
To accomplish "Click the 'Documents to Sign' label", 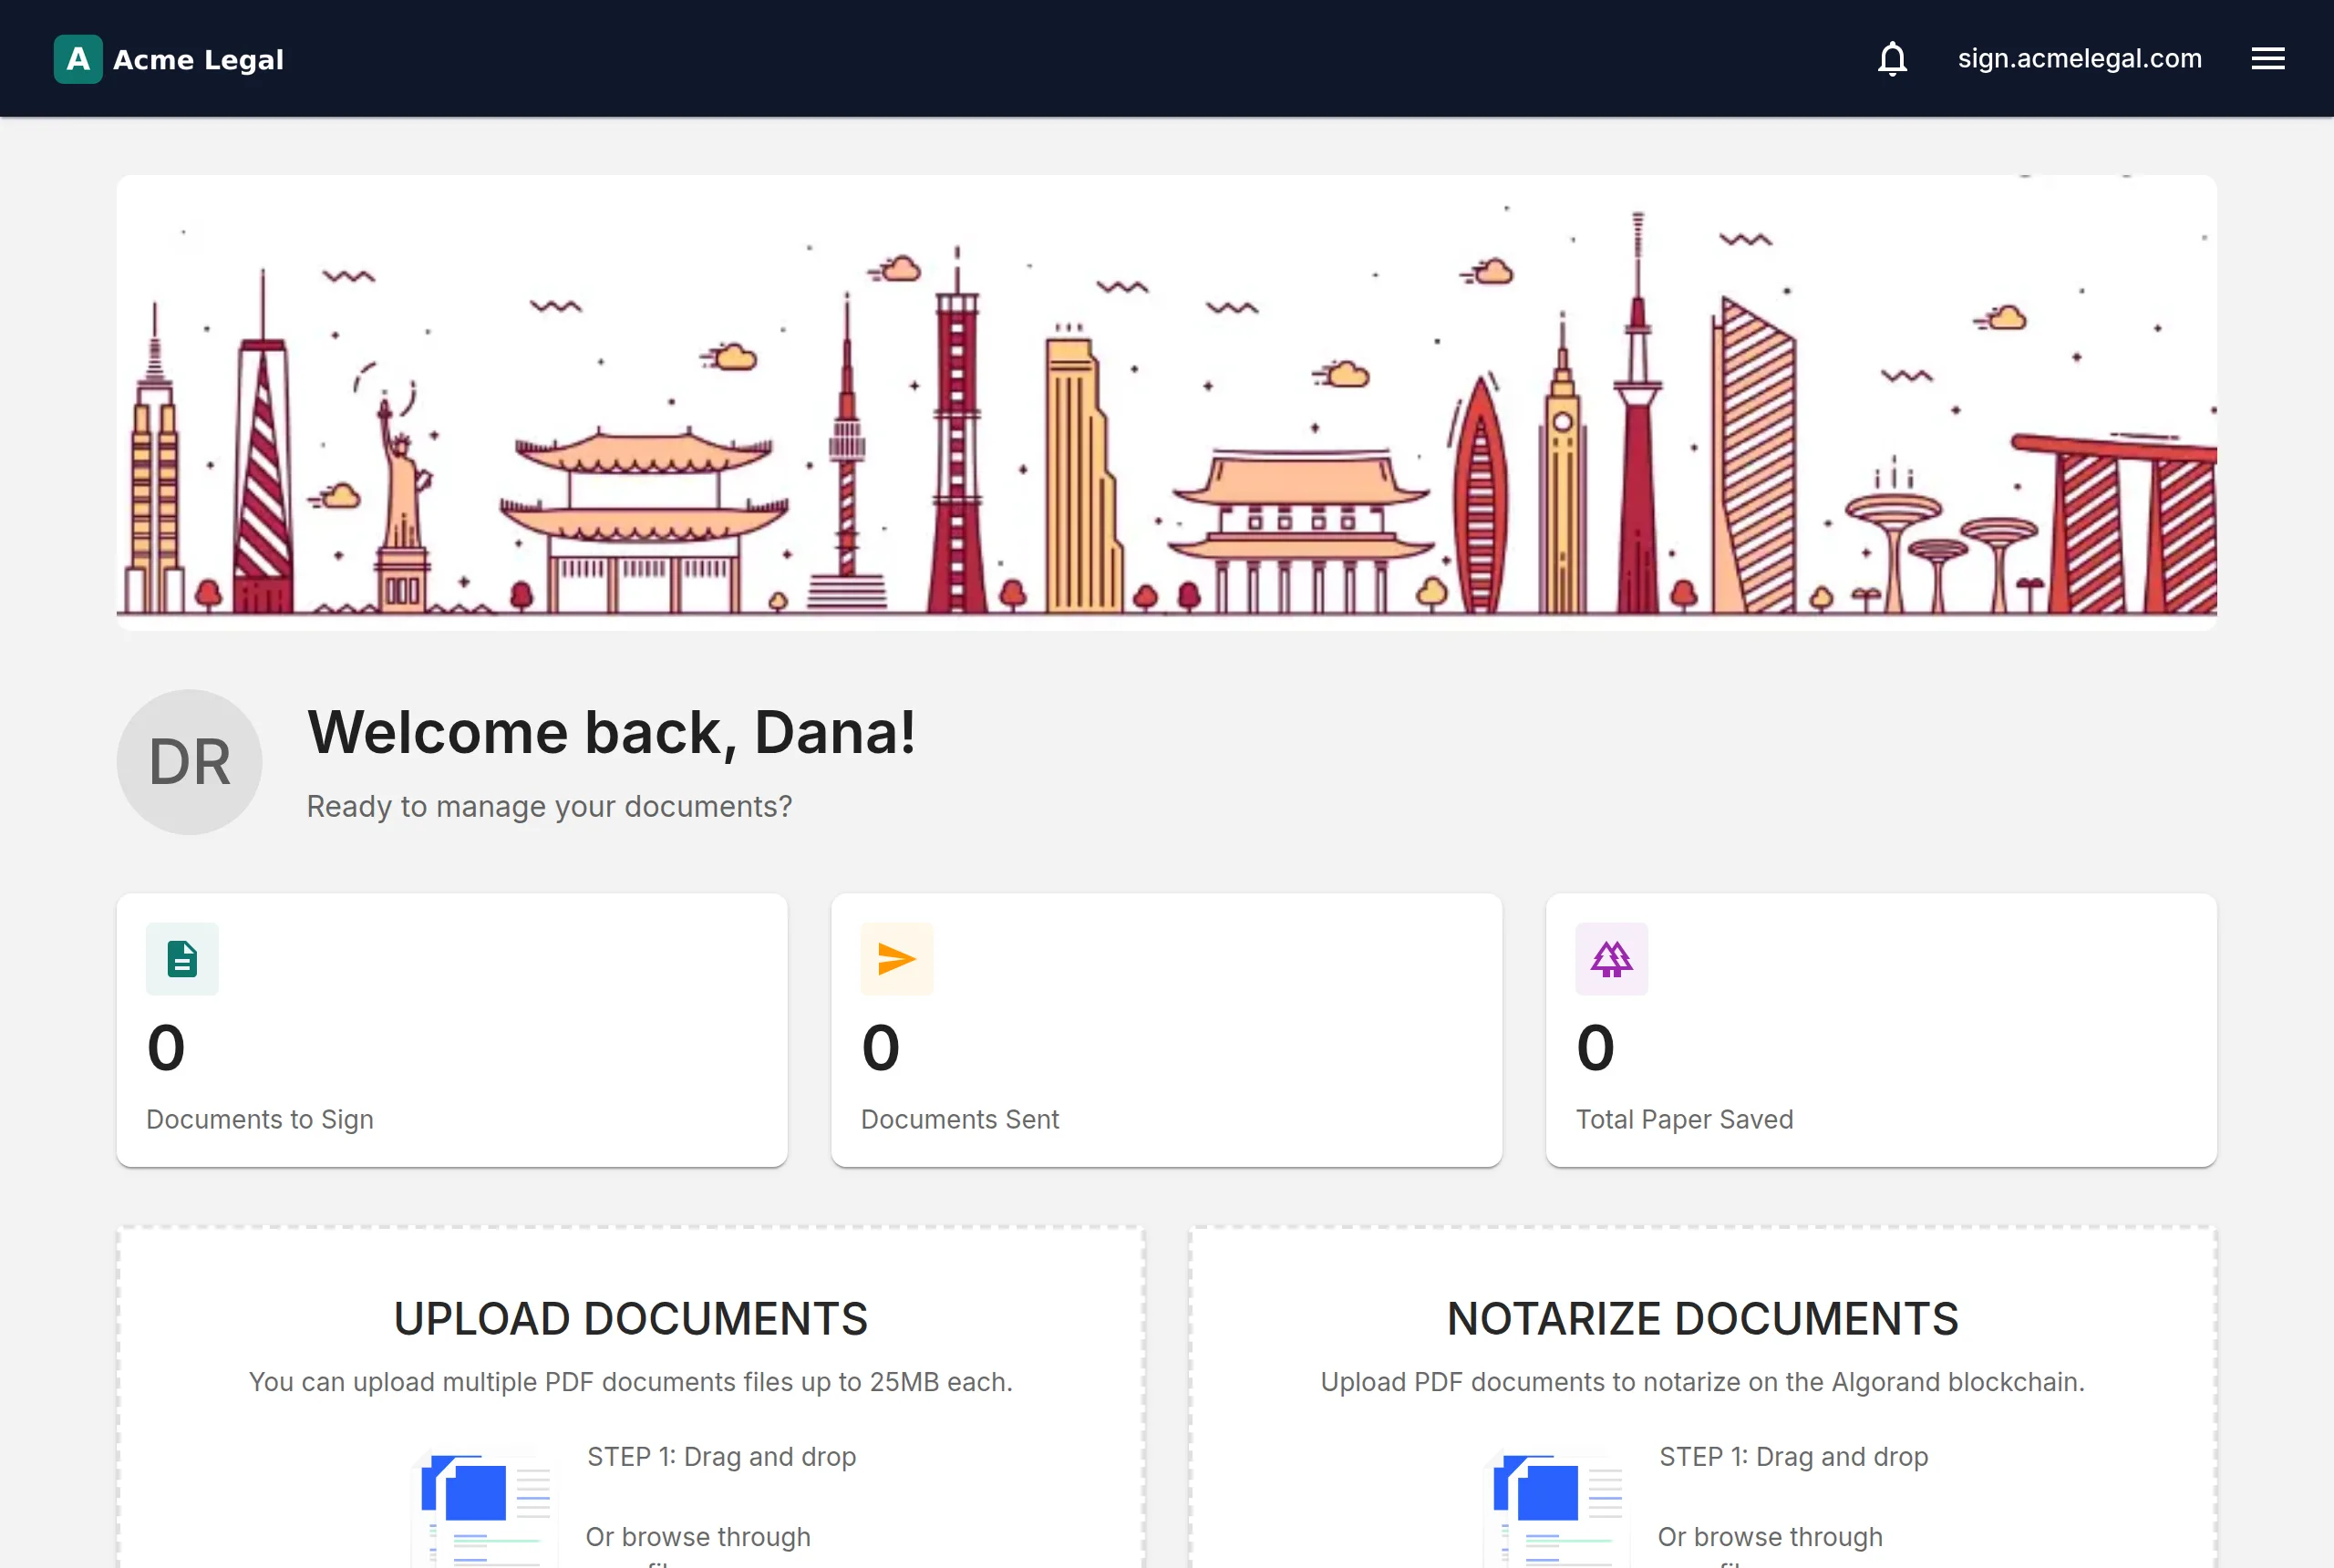I will pyautogui.click(x=260, y=1120).
